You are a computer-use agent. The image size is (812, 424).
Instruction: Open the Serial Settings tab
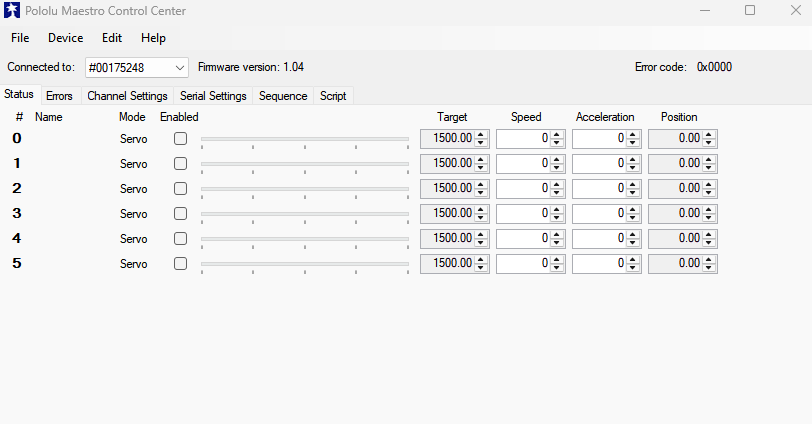click(x=213, y=96)
